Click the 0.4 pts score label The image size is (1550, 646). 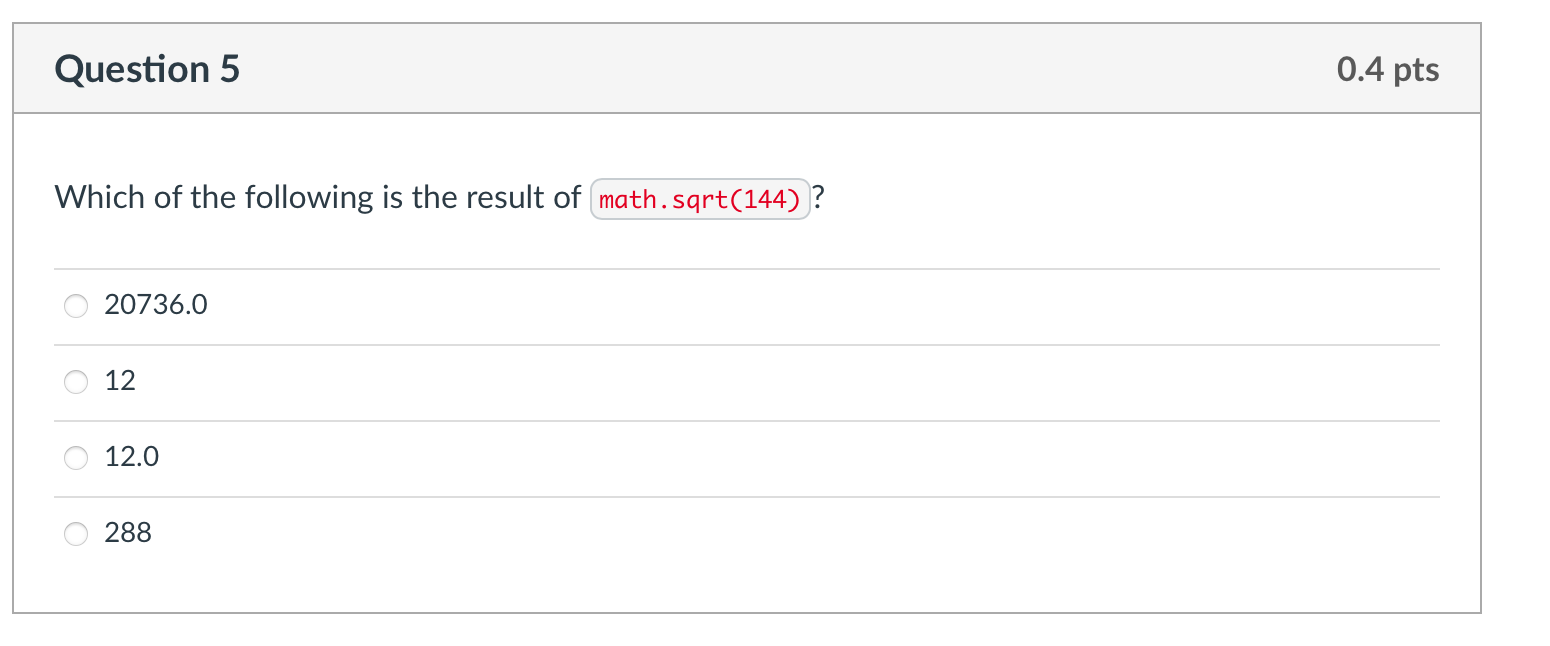1387,70
